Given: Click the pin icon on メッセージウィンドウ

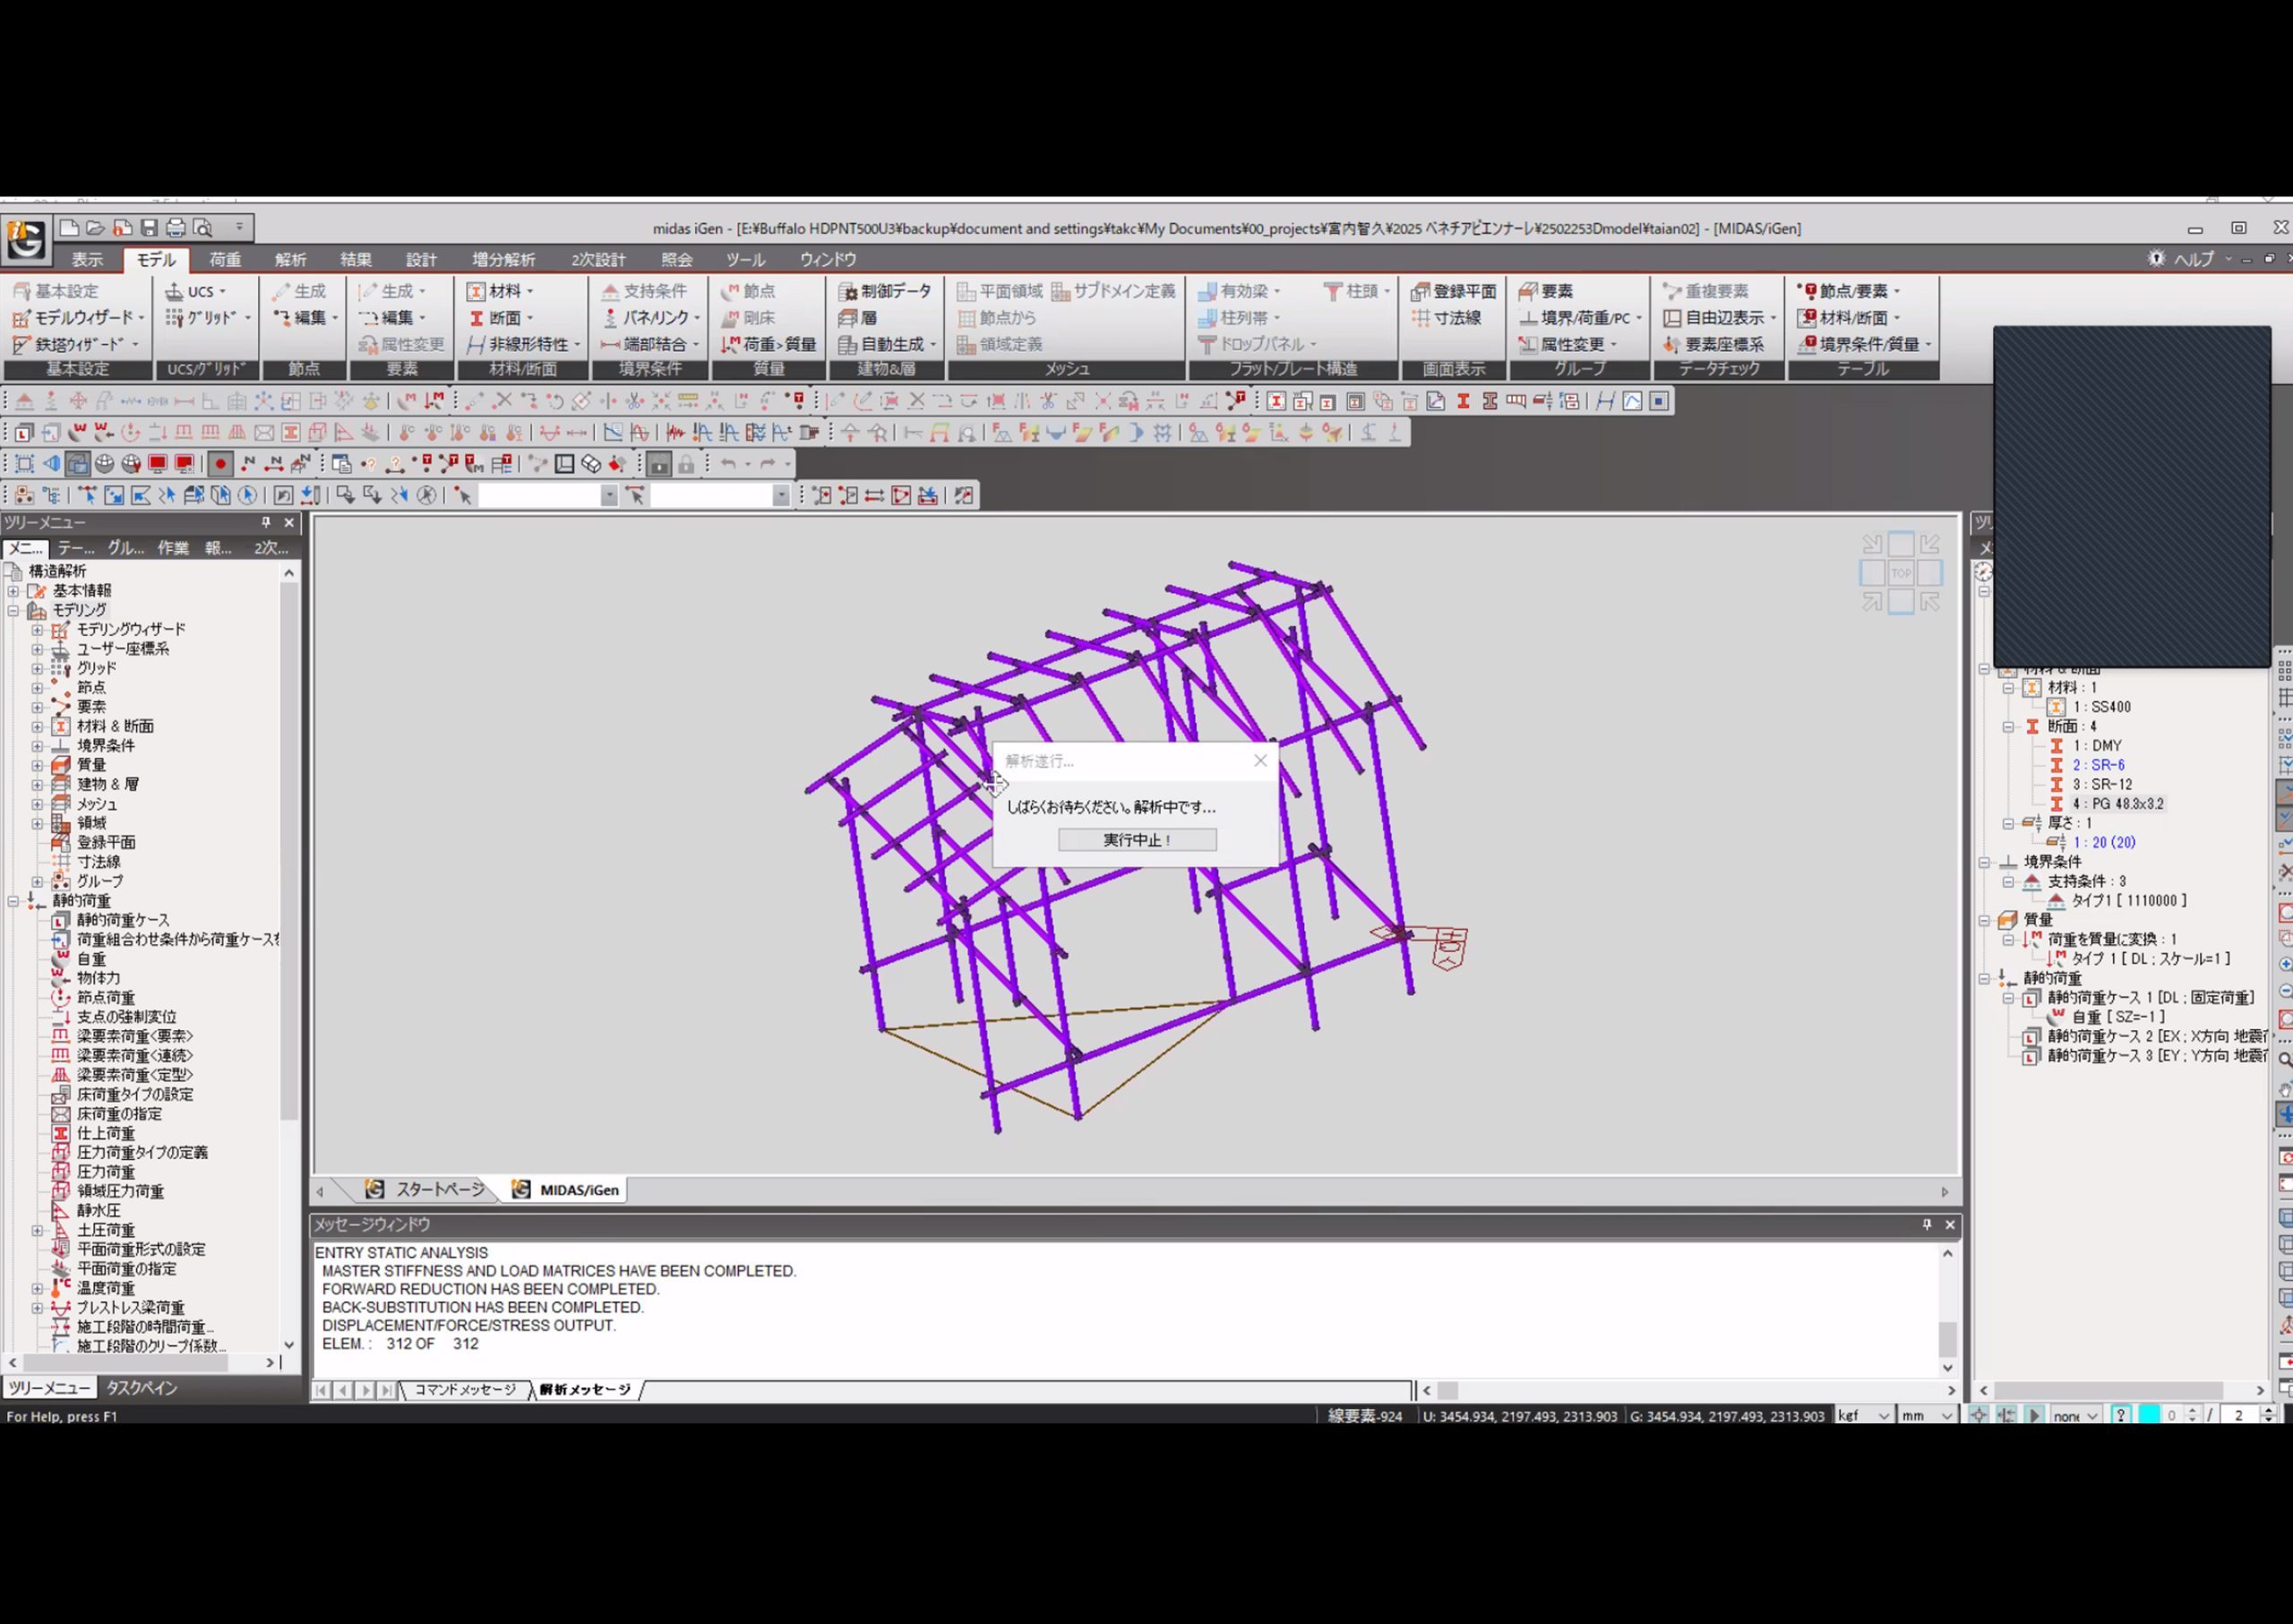Looking at the screenshot, I should click(1927, 1224).
